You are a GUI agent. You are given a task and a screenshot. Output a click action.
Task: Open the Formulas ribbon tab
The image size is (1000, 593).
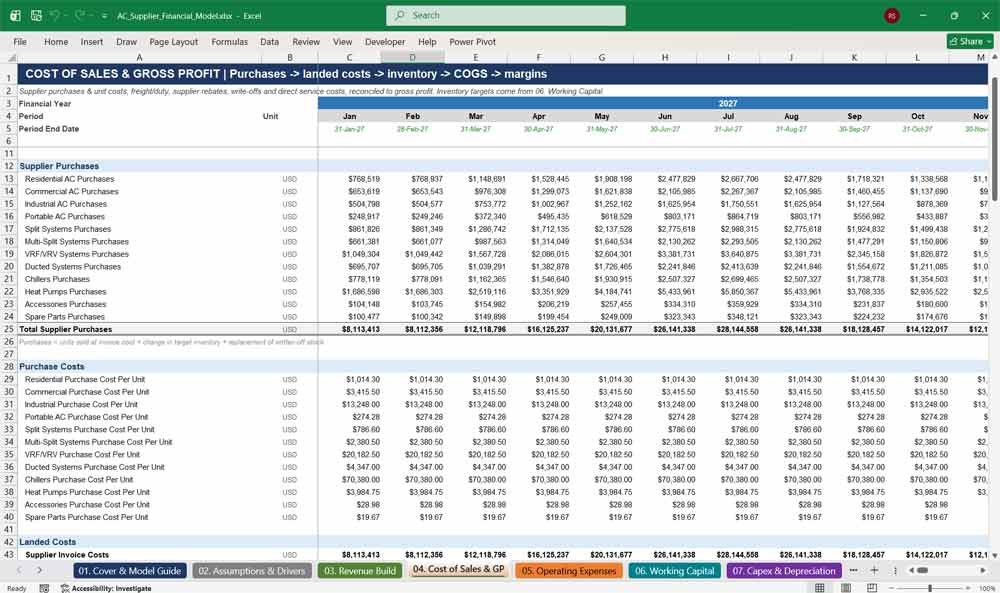230,41
